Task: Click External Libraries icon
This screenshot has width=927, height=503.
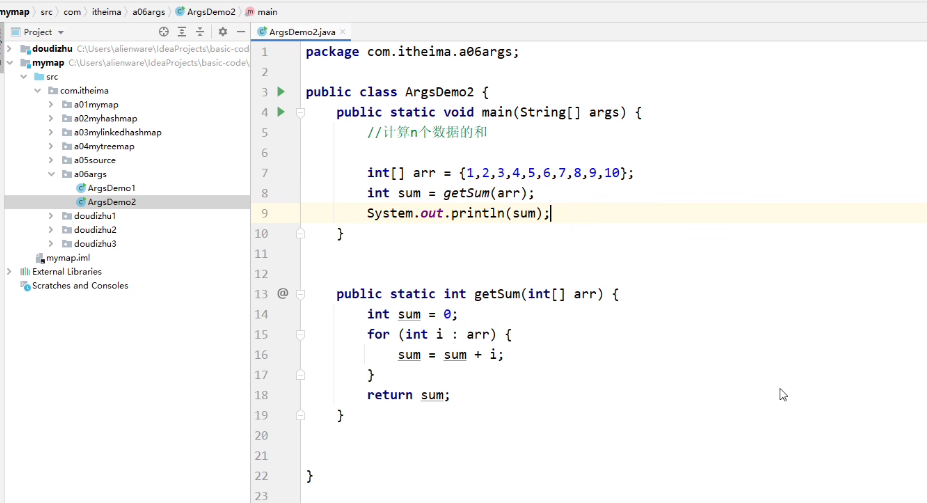Action: (x=25, y=272)
